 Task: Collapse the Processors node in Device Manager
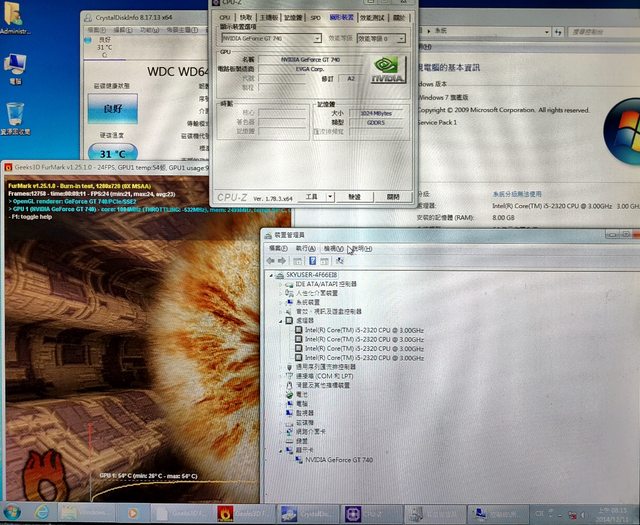(281, 320)
